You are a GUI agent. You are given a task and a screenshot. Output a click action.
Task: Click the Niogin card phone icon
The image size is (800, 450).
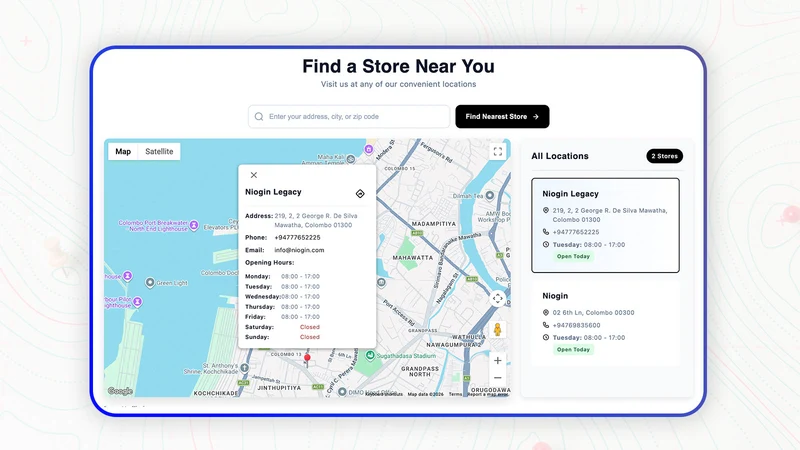(x=546, y=325)
